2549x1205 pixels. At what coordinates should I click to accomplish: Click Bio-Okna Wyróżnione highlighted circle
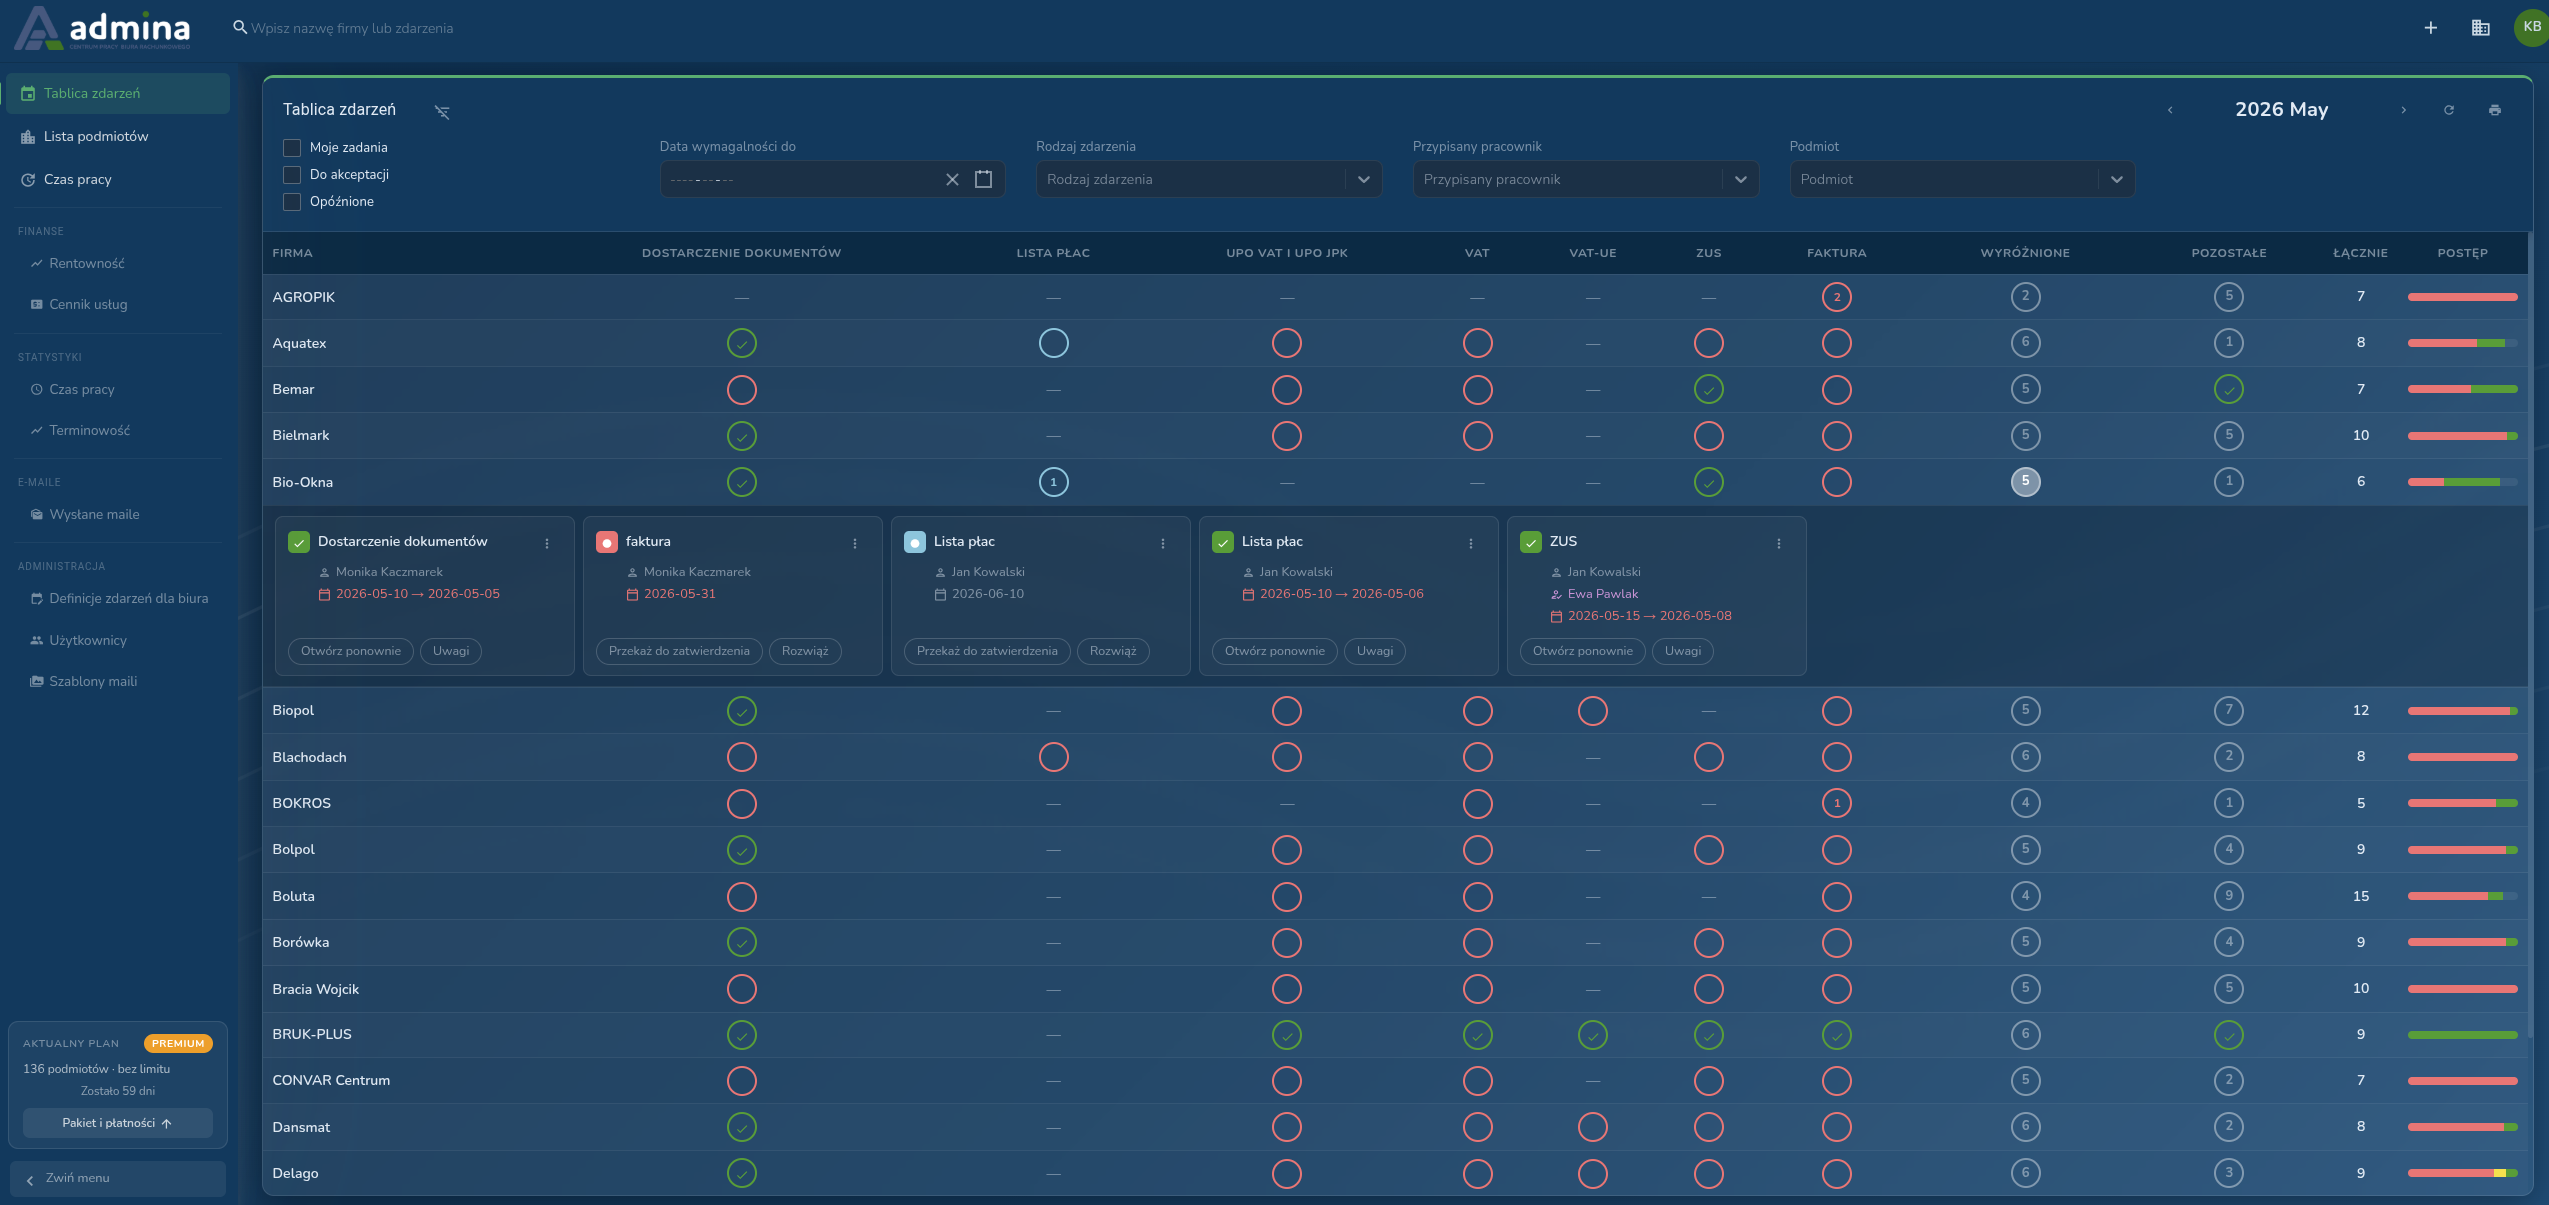2025,481
